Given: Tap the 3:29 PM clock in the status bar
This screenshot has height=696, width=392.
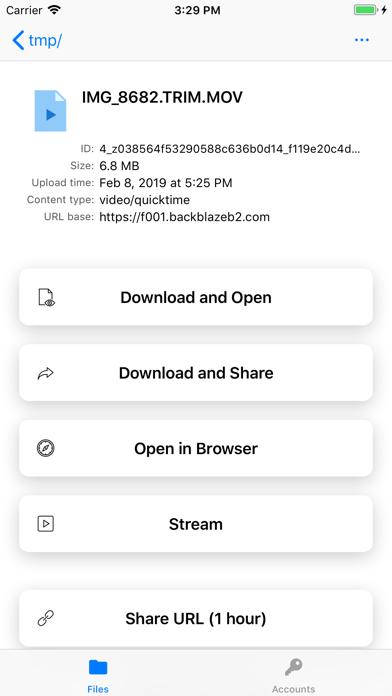Looking at the screenshot, I should pos(197,10).
